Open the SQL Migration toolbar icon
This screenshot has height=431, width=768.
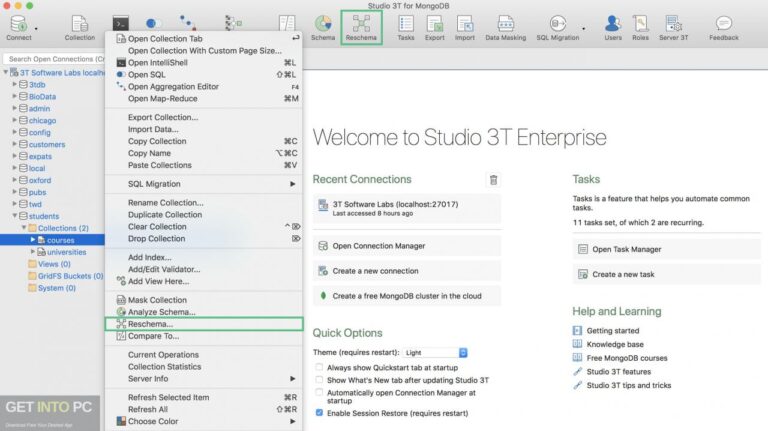(557, 24)
